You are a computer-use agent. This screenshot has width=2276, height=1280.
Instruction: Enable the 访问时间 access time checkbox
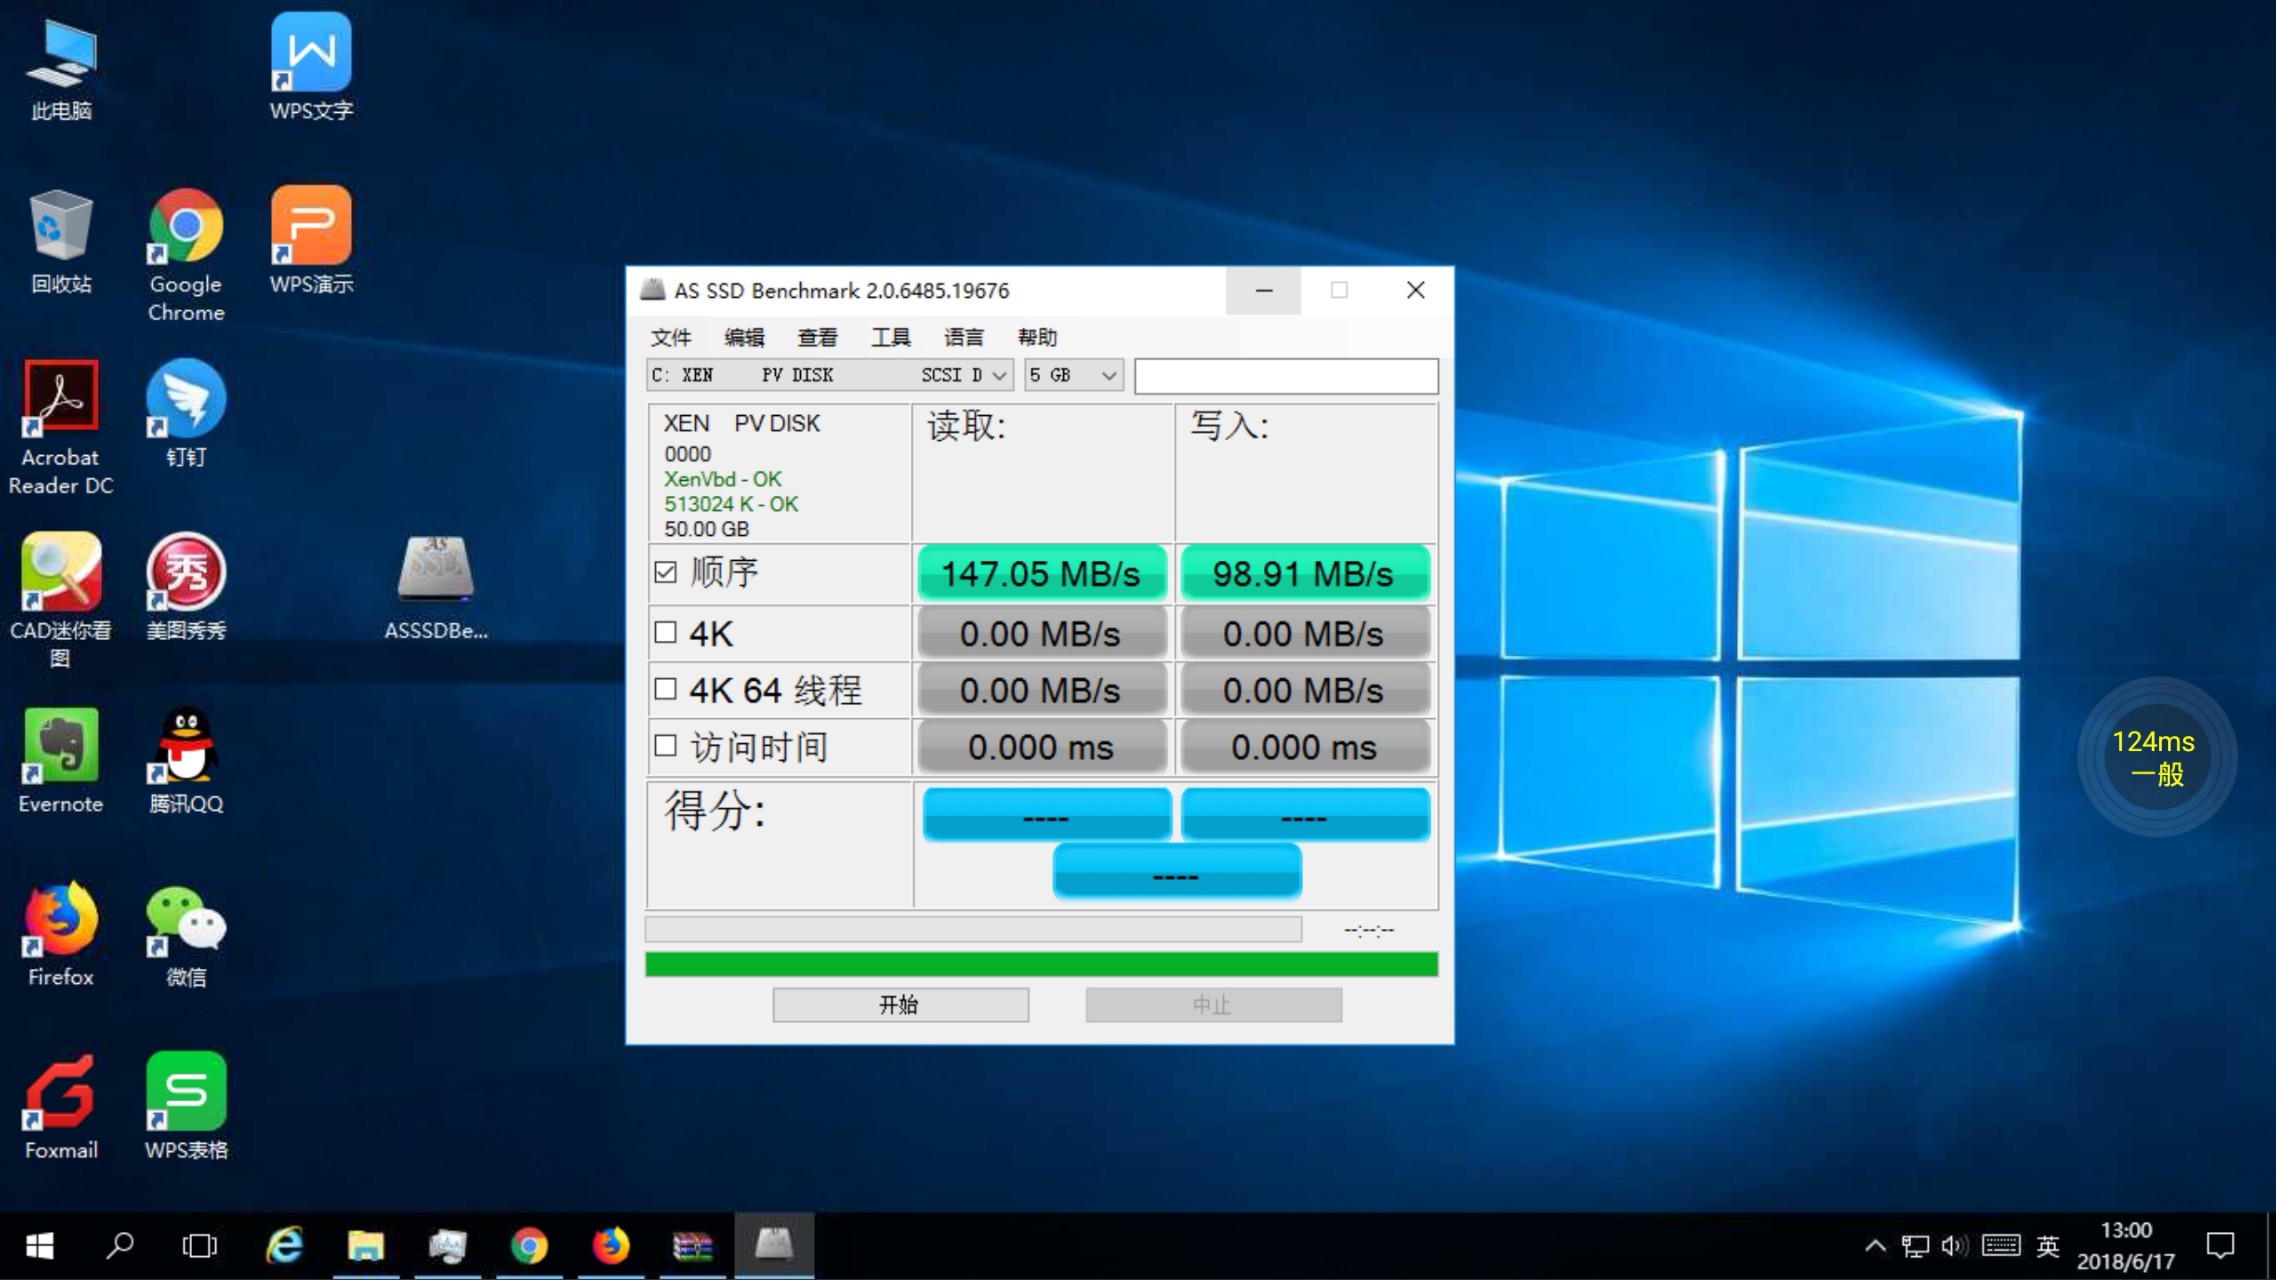666,746
